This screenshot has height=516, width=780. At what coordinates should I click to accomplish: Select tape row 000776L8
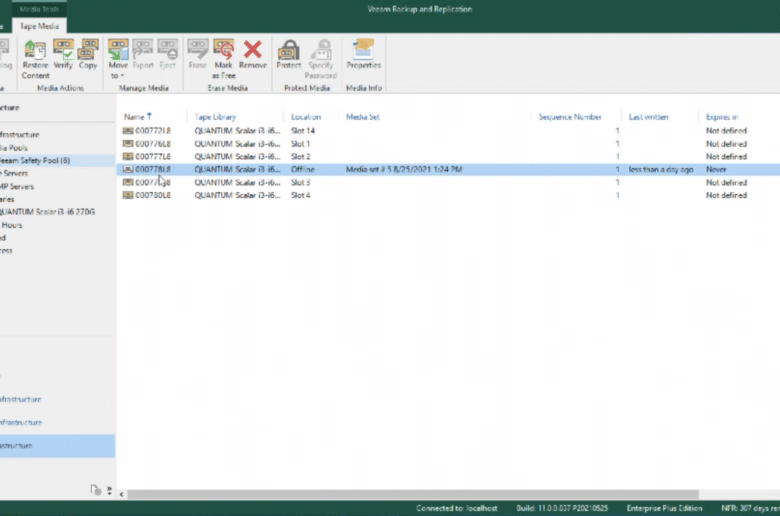point(448,144)
